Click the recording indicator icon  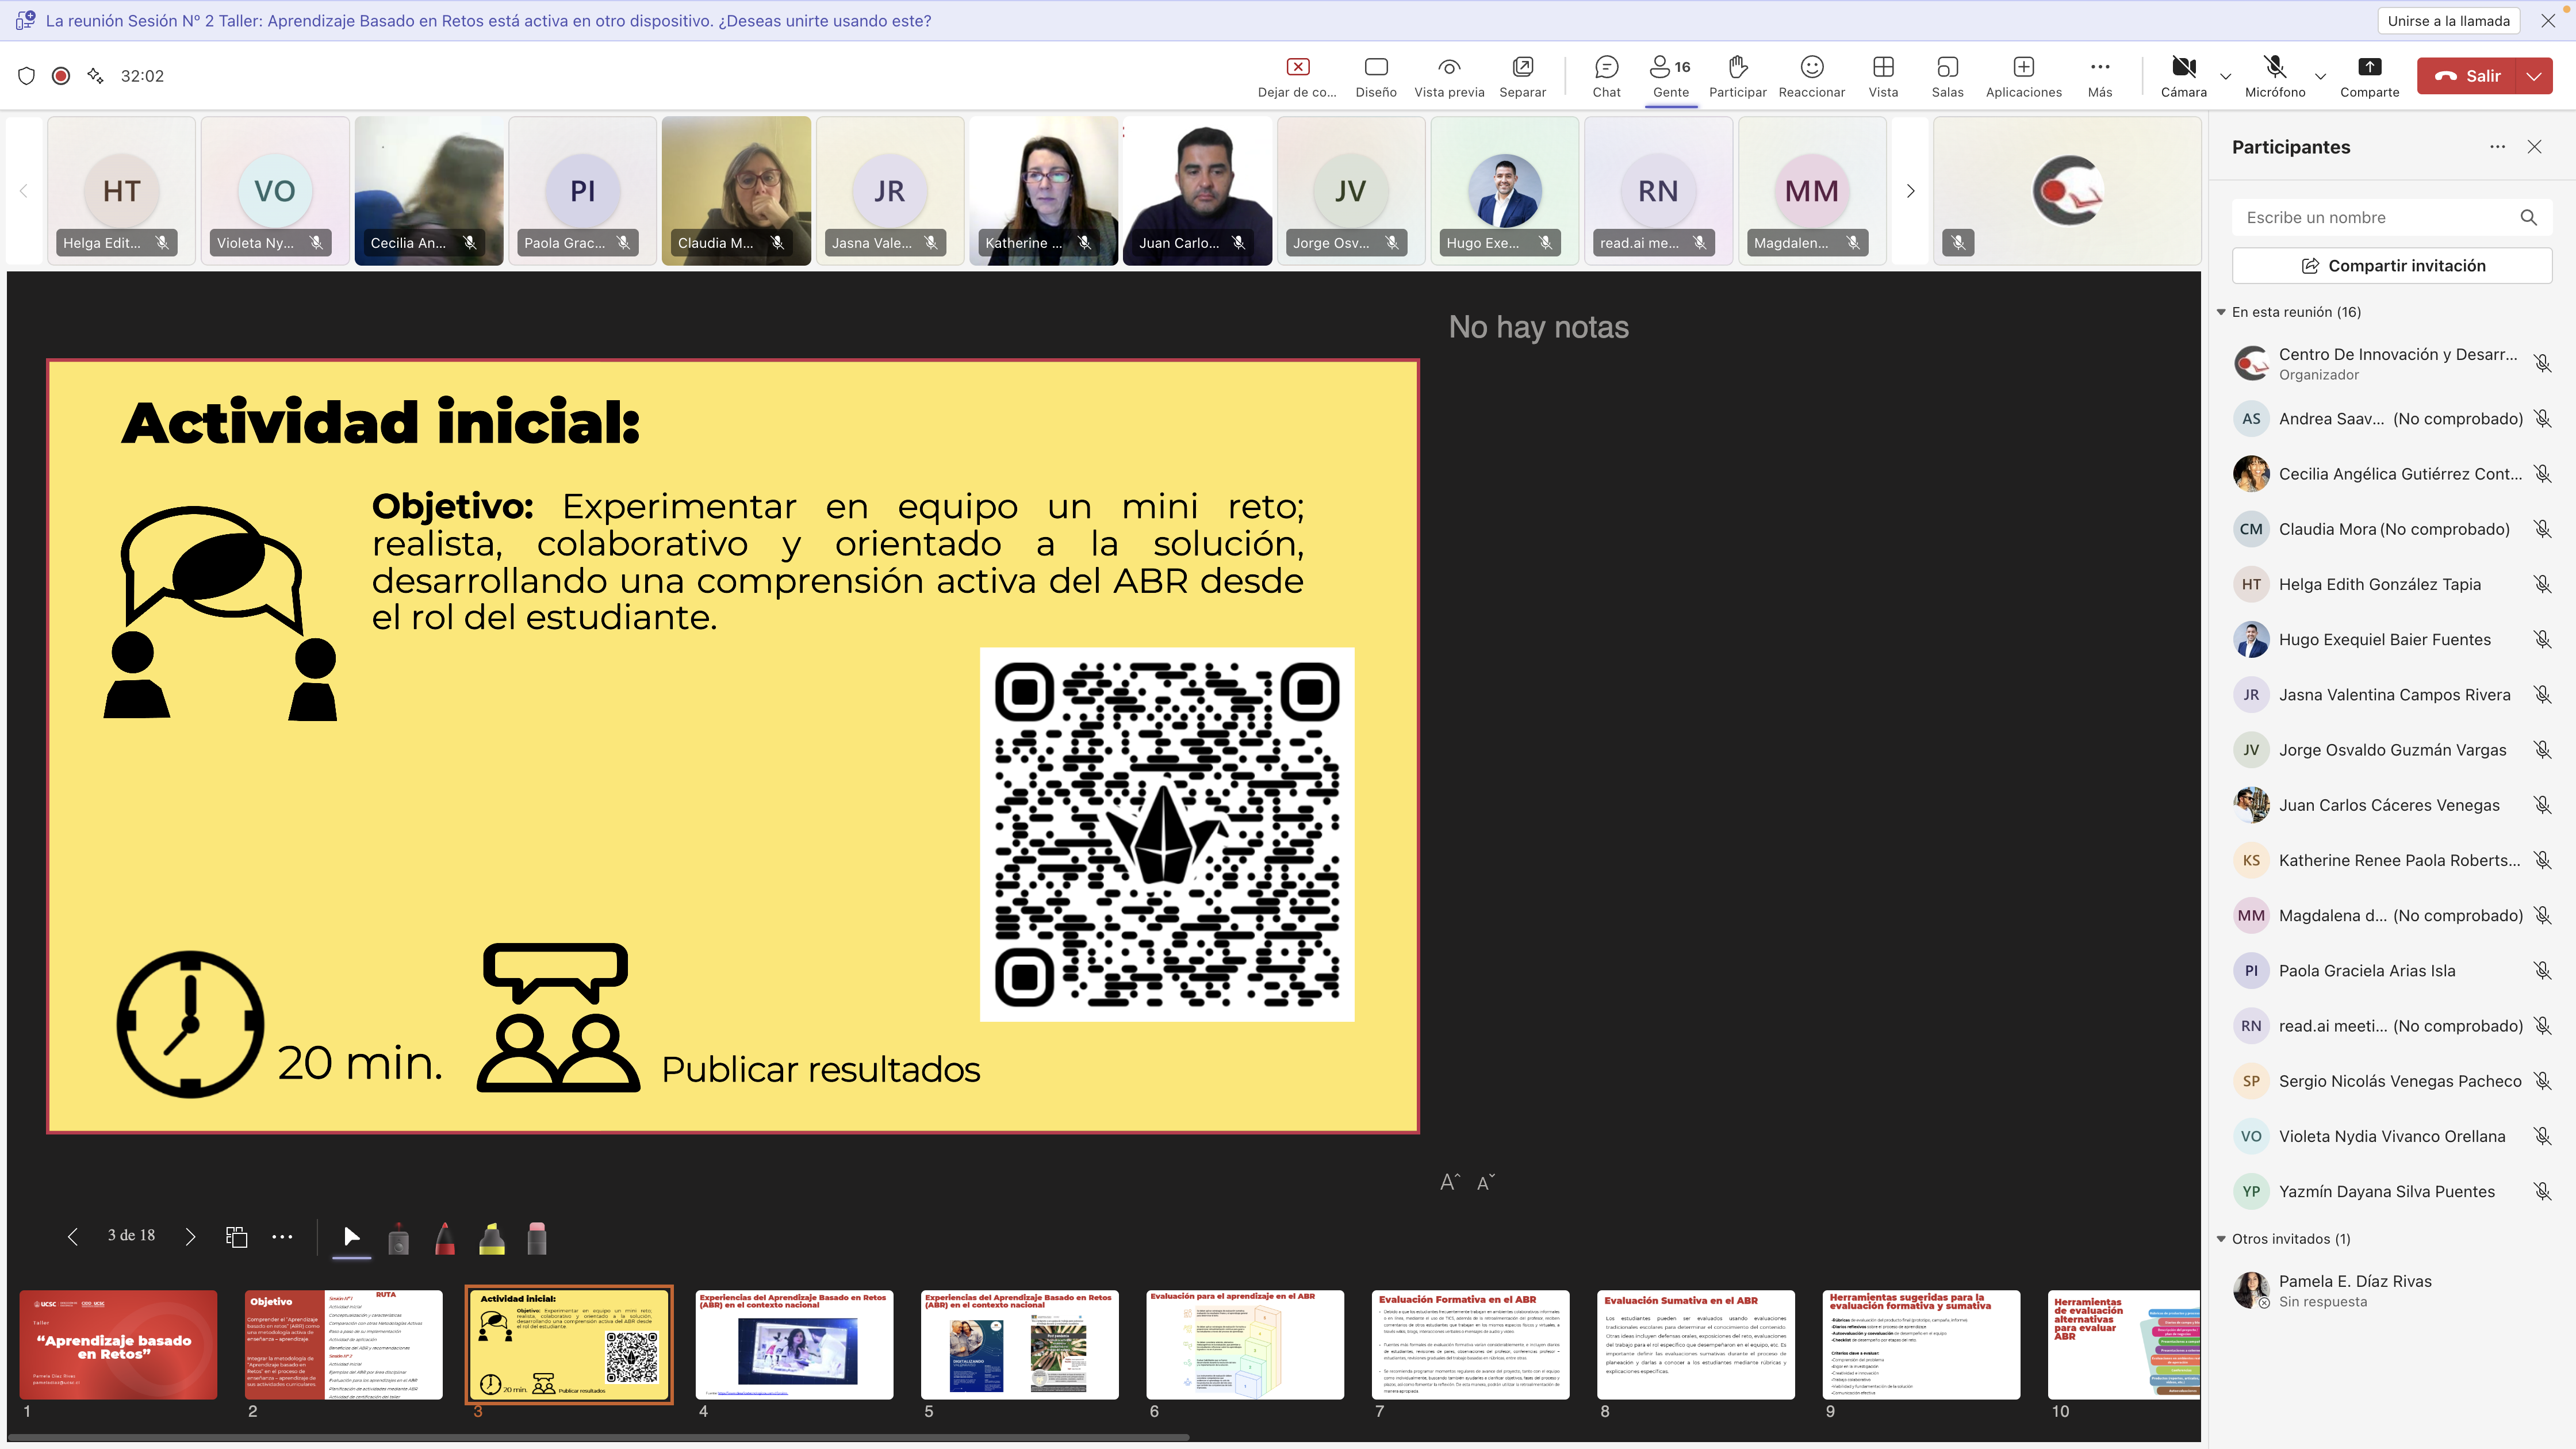tap(61, 76)
